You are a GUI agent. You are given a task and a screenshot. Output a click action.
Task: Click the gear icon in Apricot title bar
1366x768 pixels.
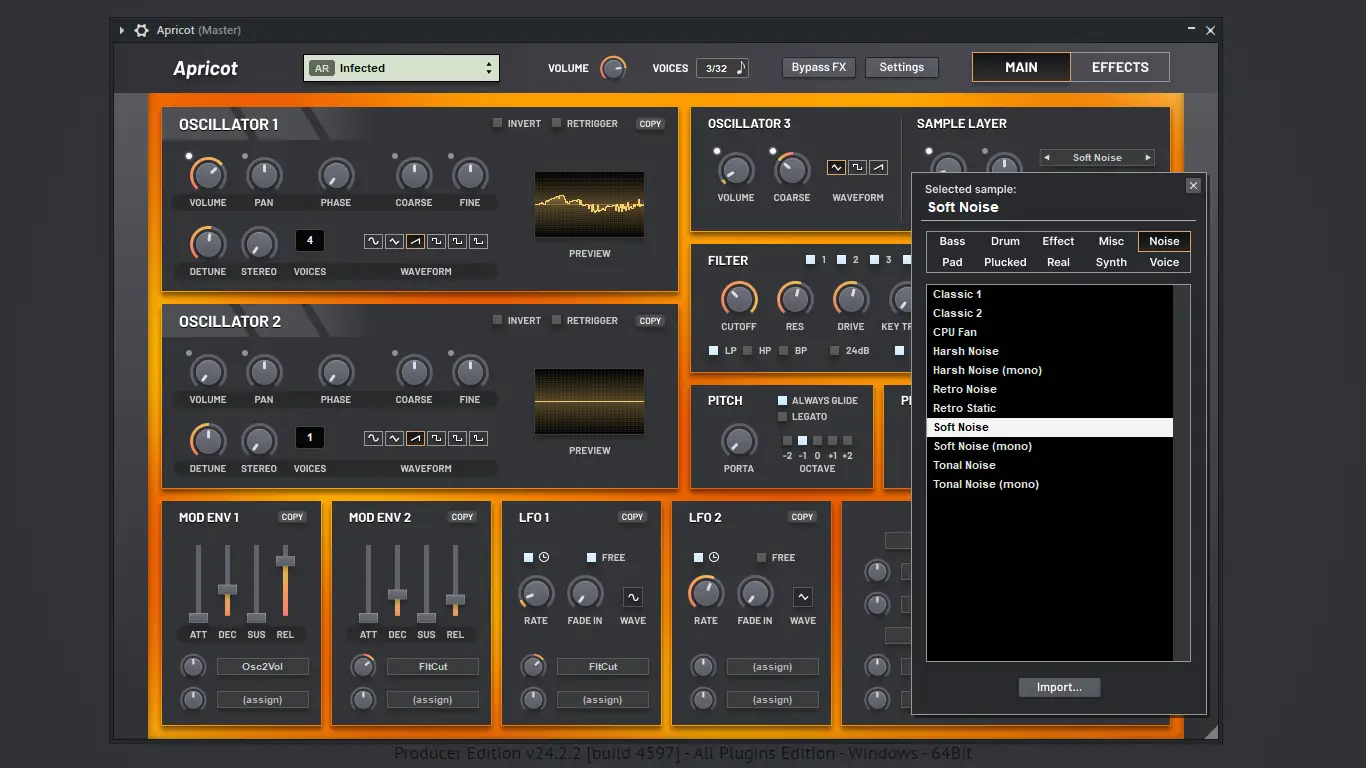142,30
